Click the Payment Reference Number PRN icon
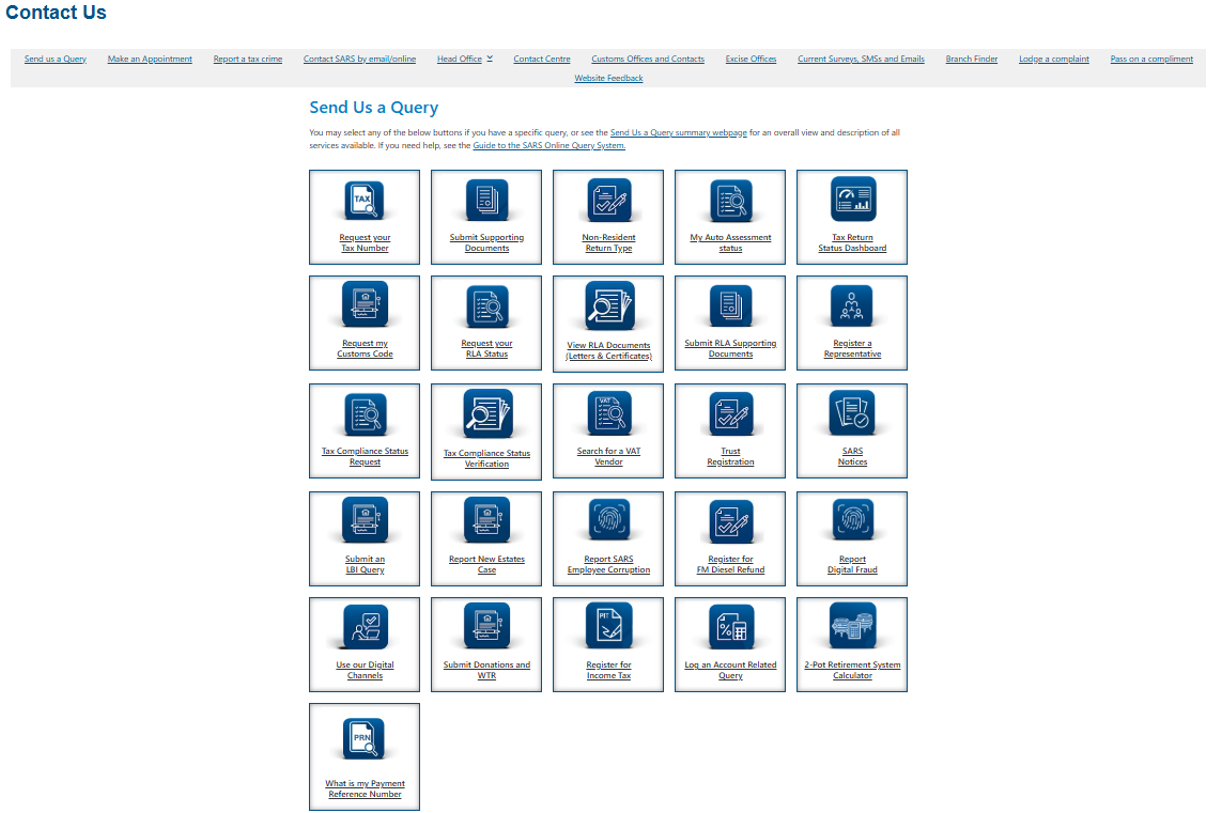 [x=364, y=741]
